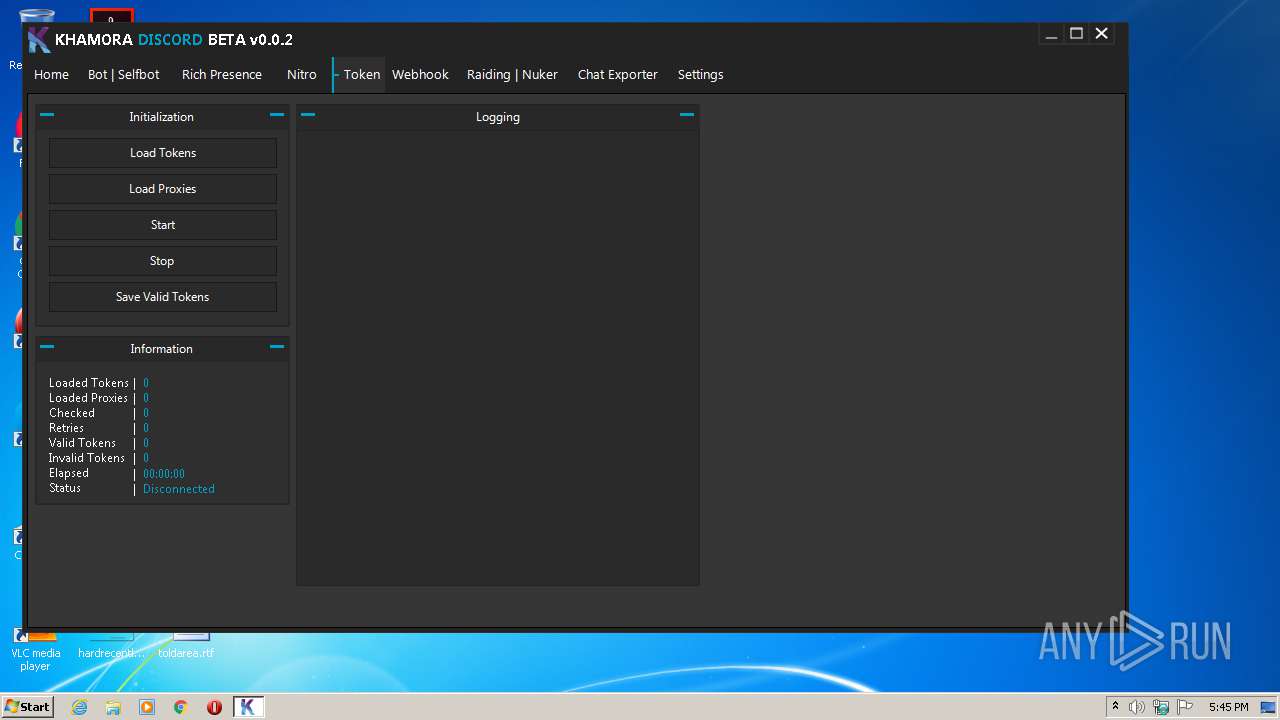Click the volume icon in system tray
Viewport: 1280px width, 720px height.
point(1137,707)
